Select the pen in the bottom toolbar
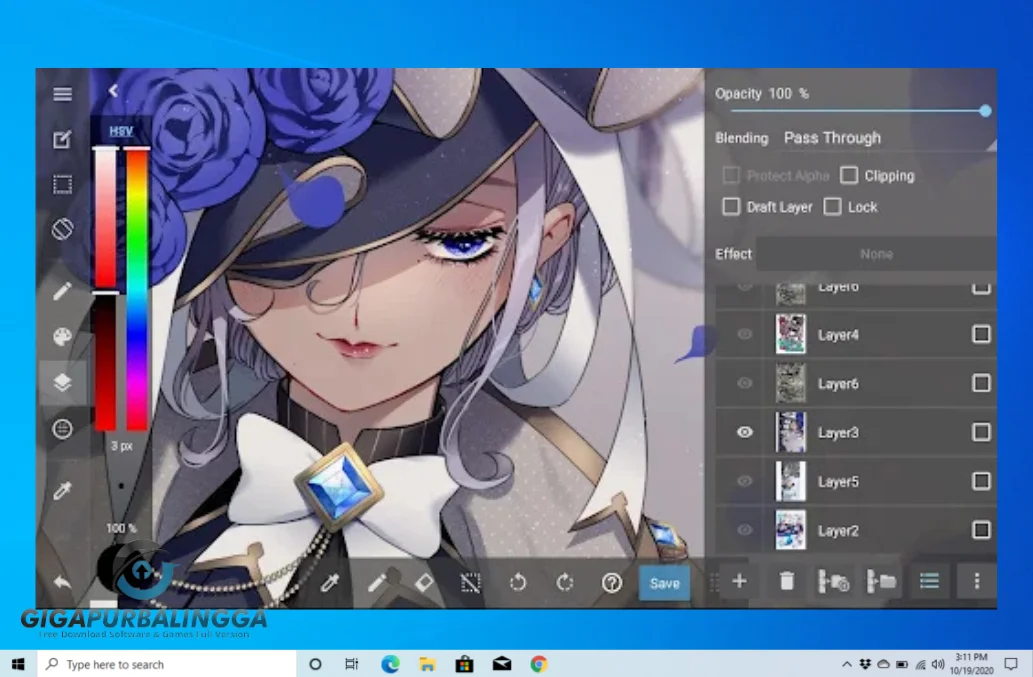Viewport: 1033px width, 677px height. 377,583
